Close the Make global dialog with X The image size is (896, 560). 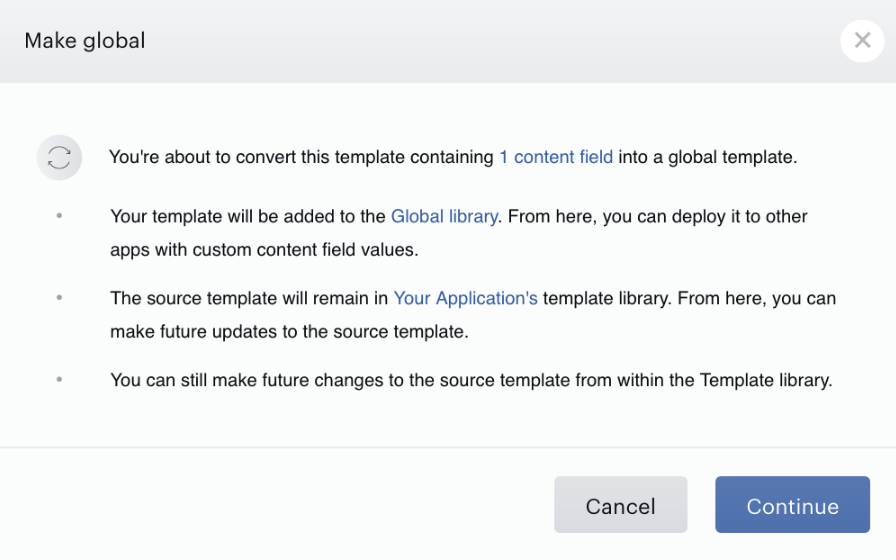pos(862,41)
